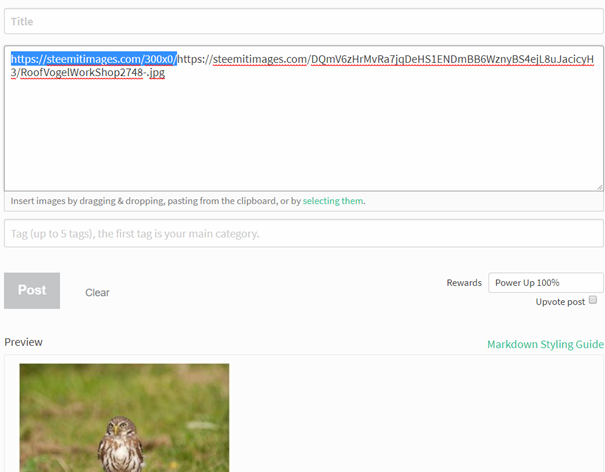Click the highlighted steemitimages.com/300x0/ text

pos(94,59)
